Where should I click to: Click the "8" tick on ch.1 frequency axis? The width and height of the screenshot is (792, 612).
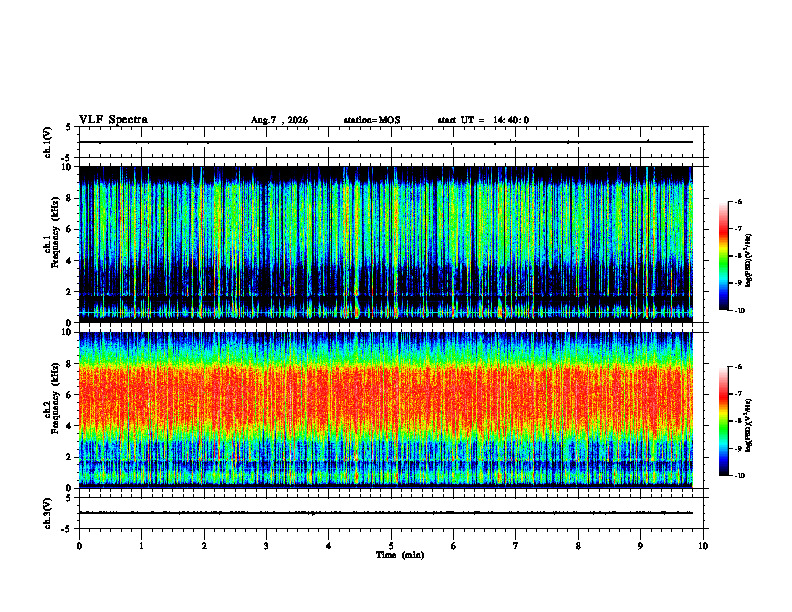pos(70,198)
